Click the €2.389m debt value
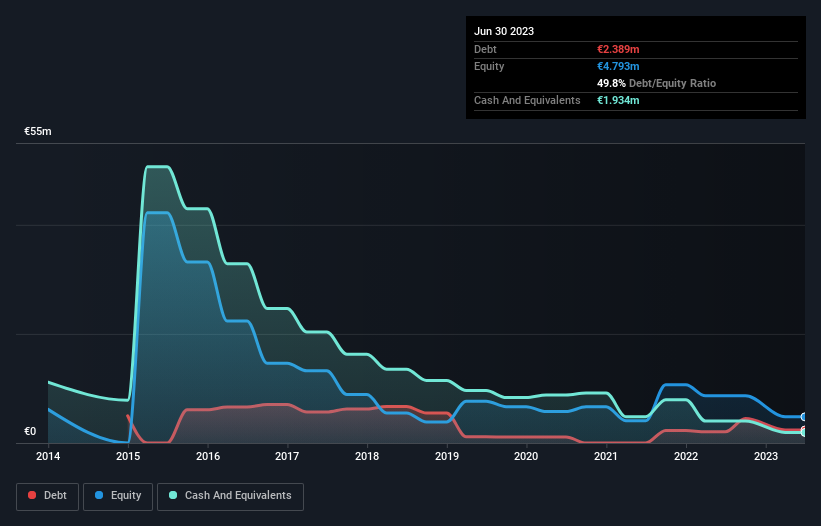 tap(618, 49)
